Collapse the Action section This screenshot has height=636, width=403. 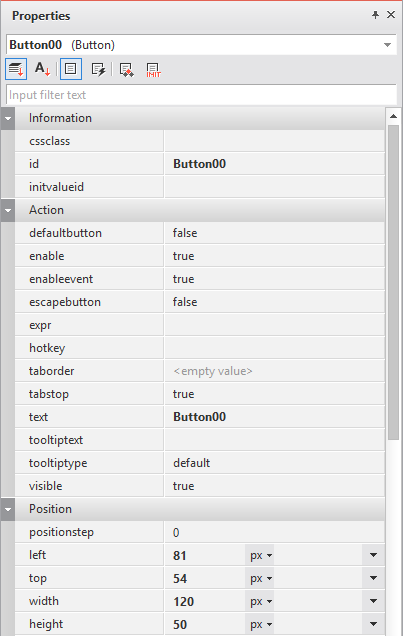(8, 211)
